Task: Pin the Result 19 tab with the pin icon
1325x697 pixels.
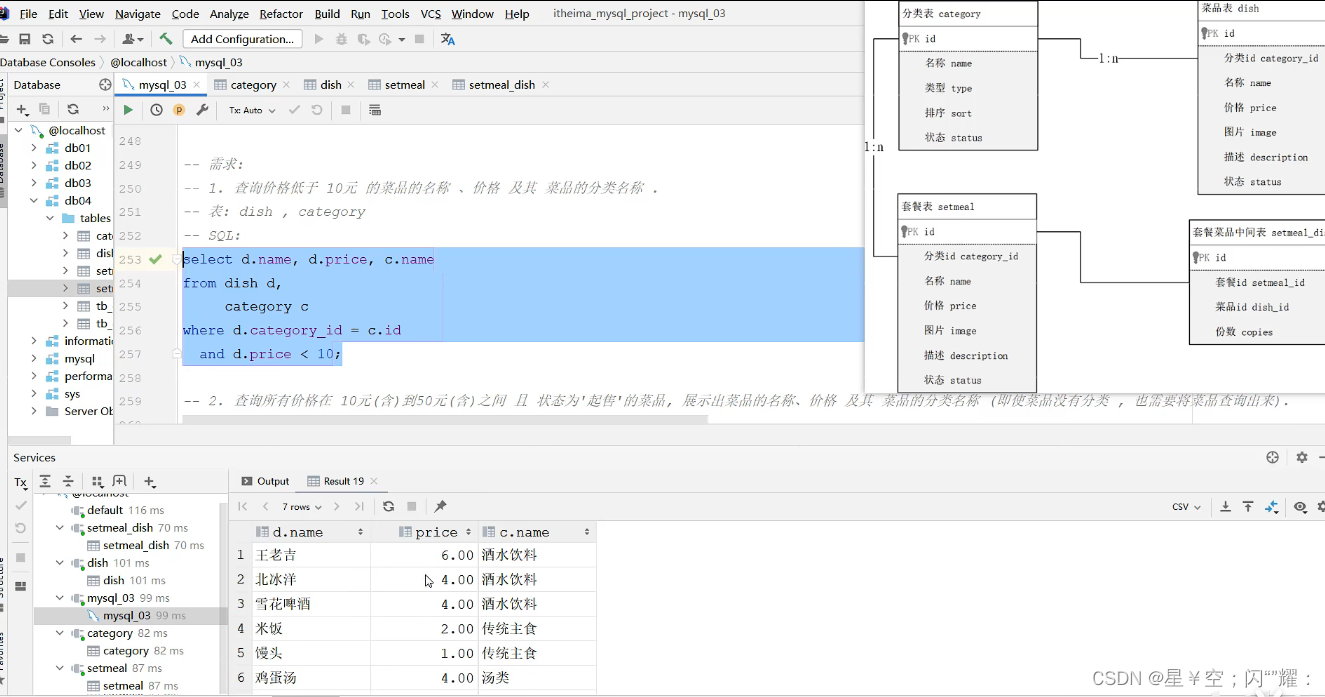Action: coord(439,506)
